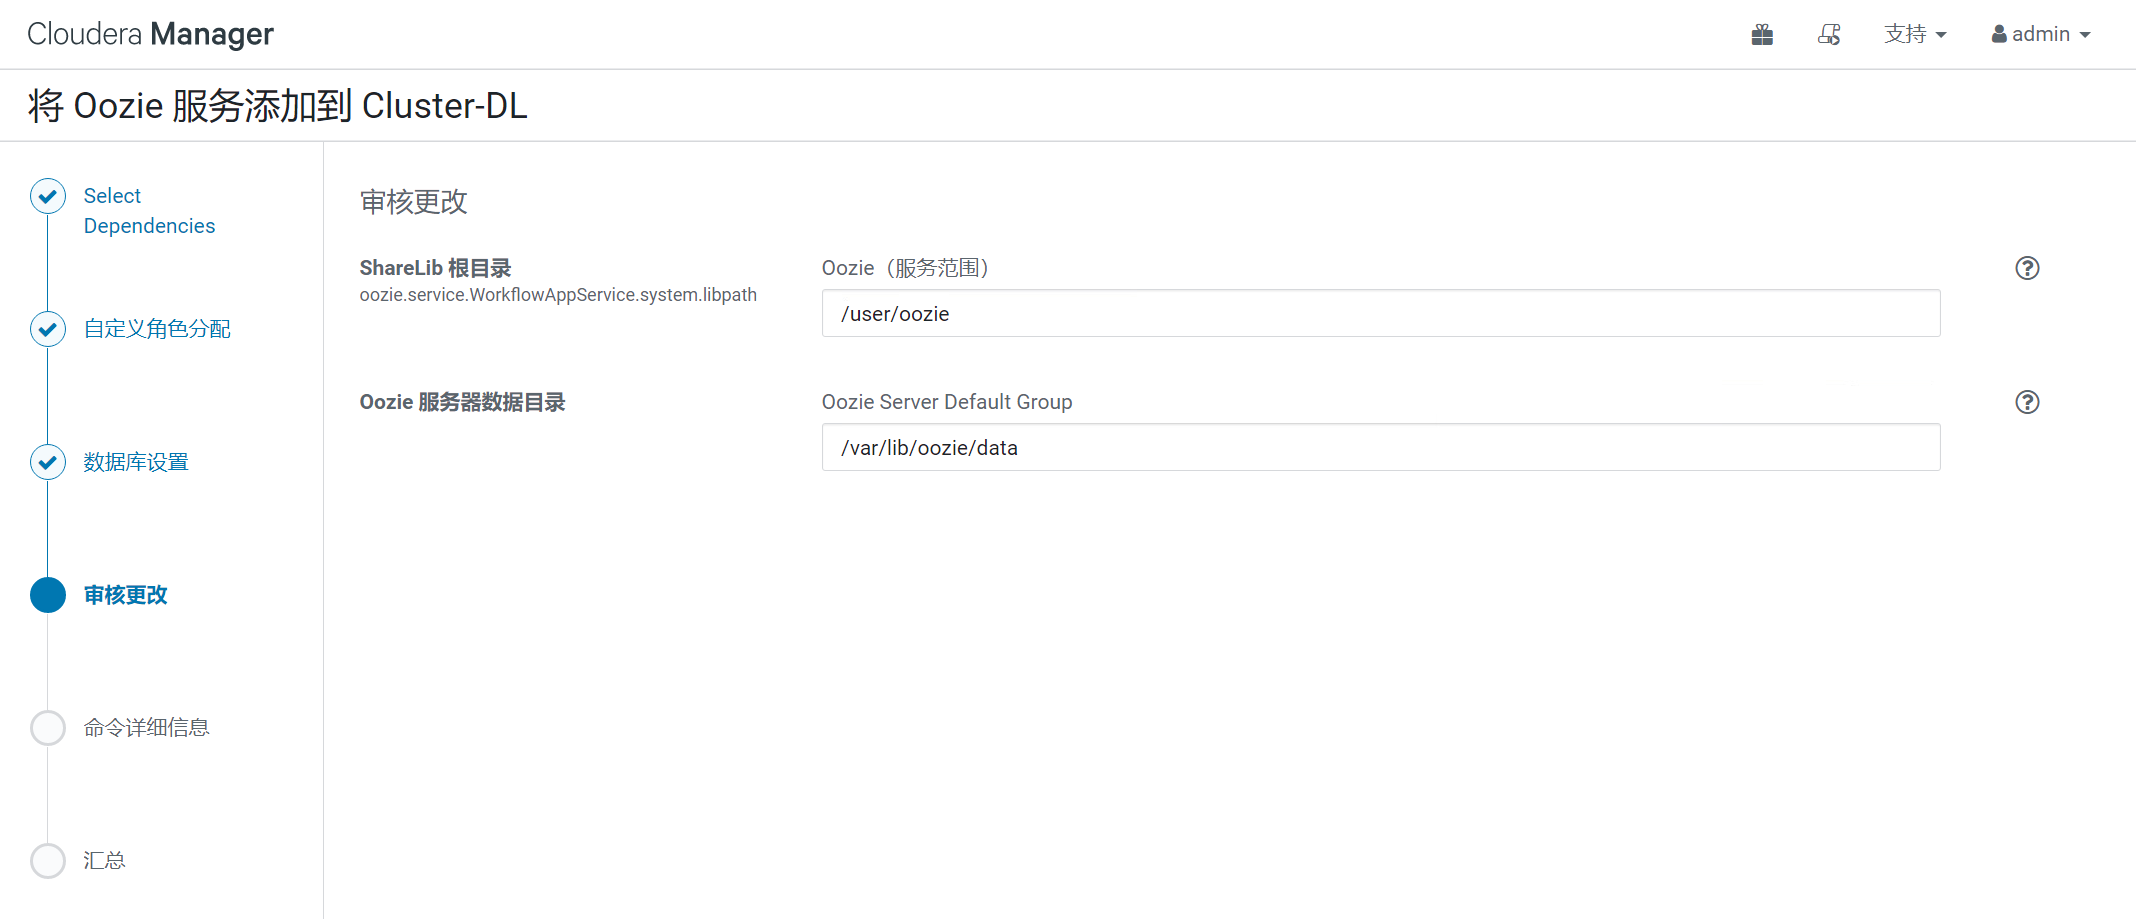Click the 命令详细信息 step label
Viewport: 2136px width, 919px height.
coord(146,728)
